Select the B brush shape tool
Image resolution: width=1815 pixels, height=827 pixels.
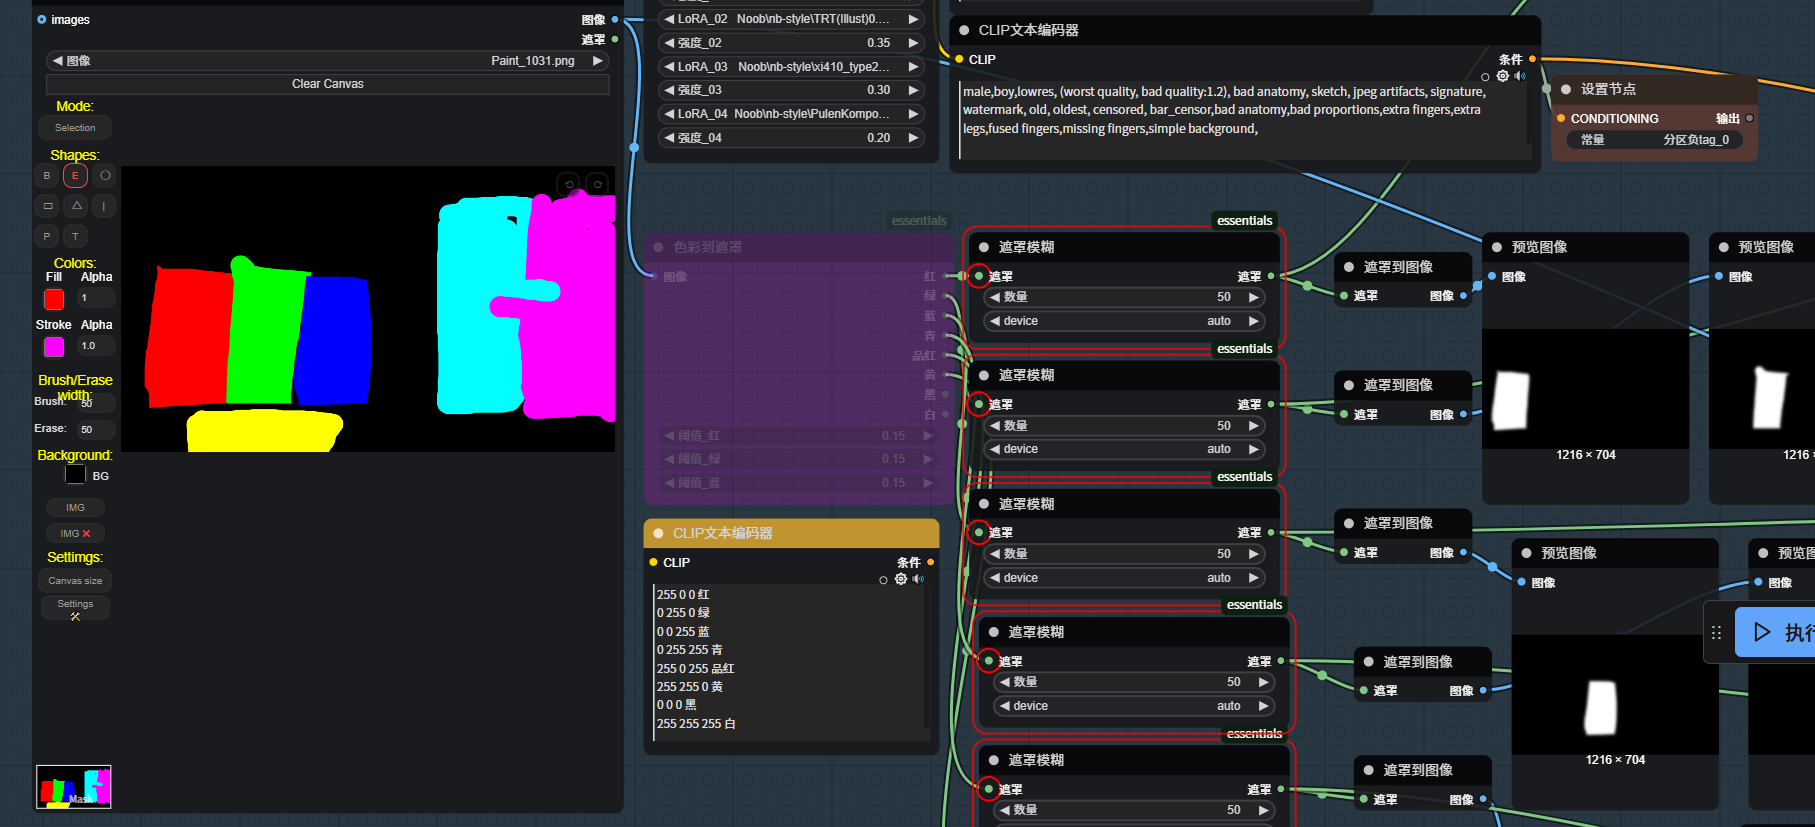pos(47,176)
